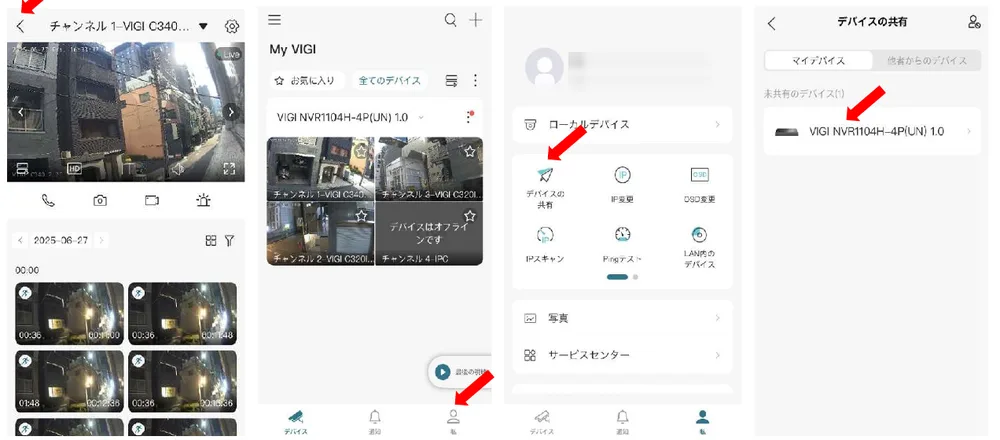Trigger the siren alarm icon

tap(203, 200)
